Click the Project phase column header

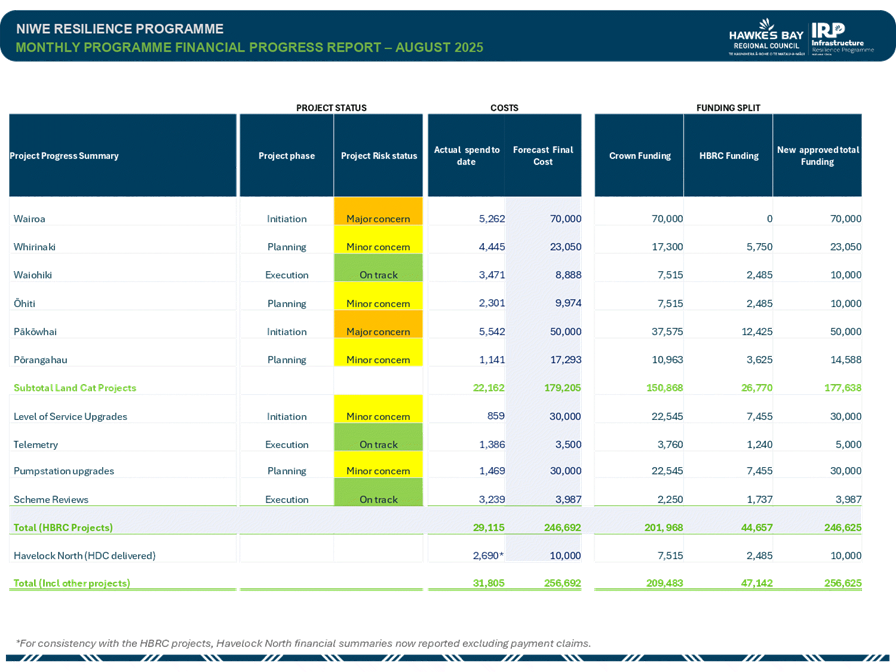[286, 156]
